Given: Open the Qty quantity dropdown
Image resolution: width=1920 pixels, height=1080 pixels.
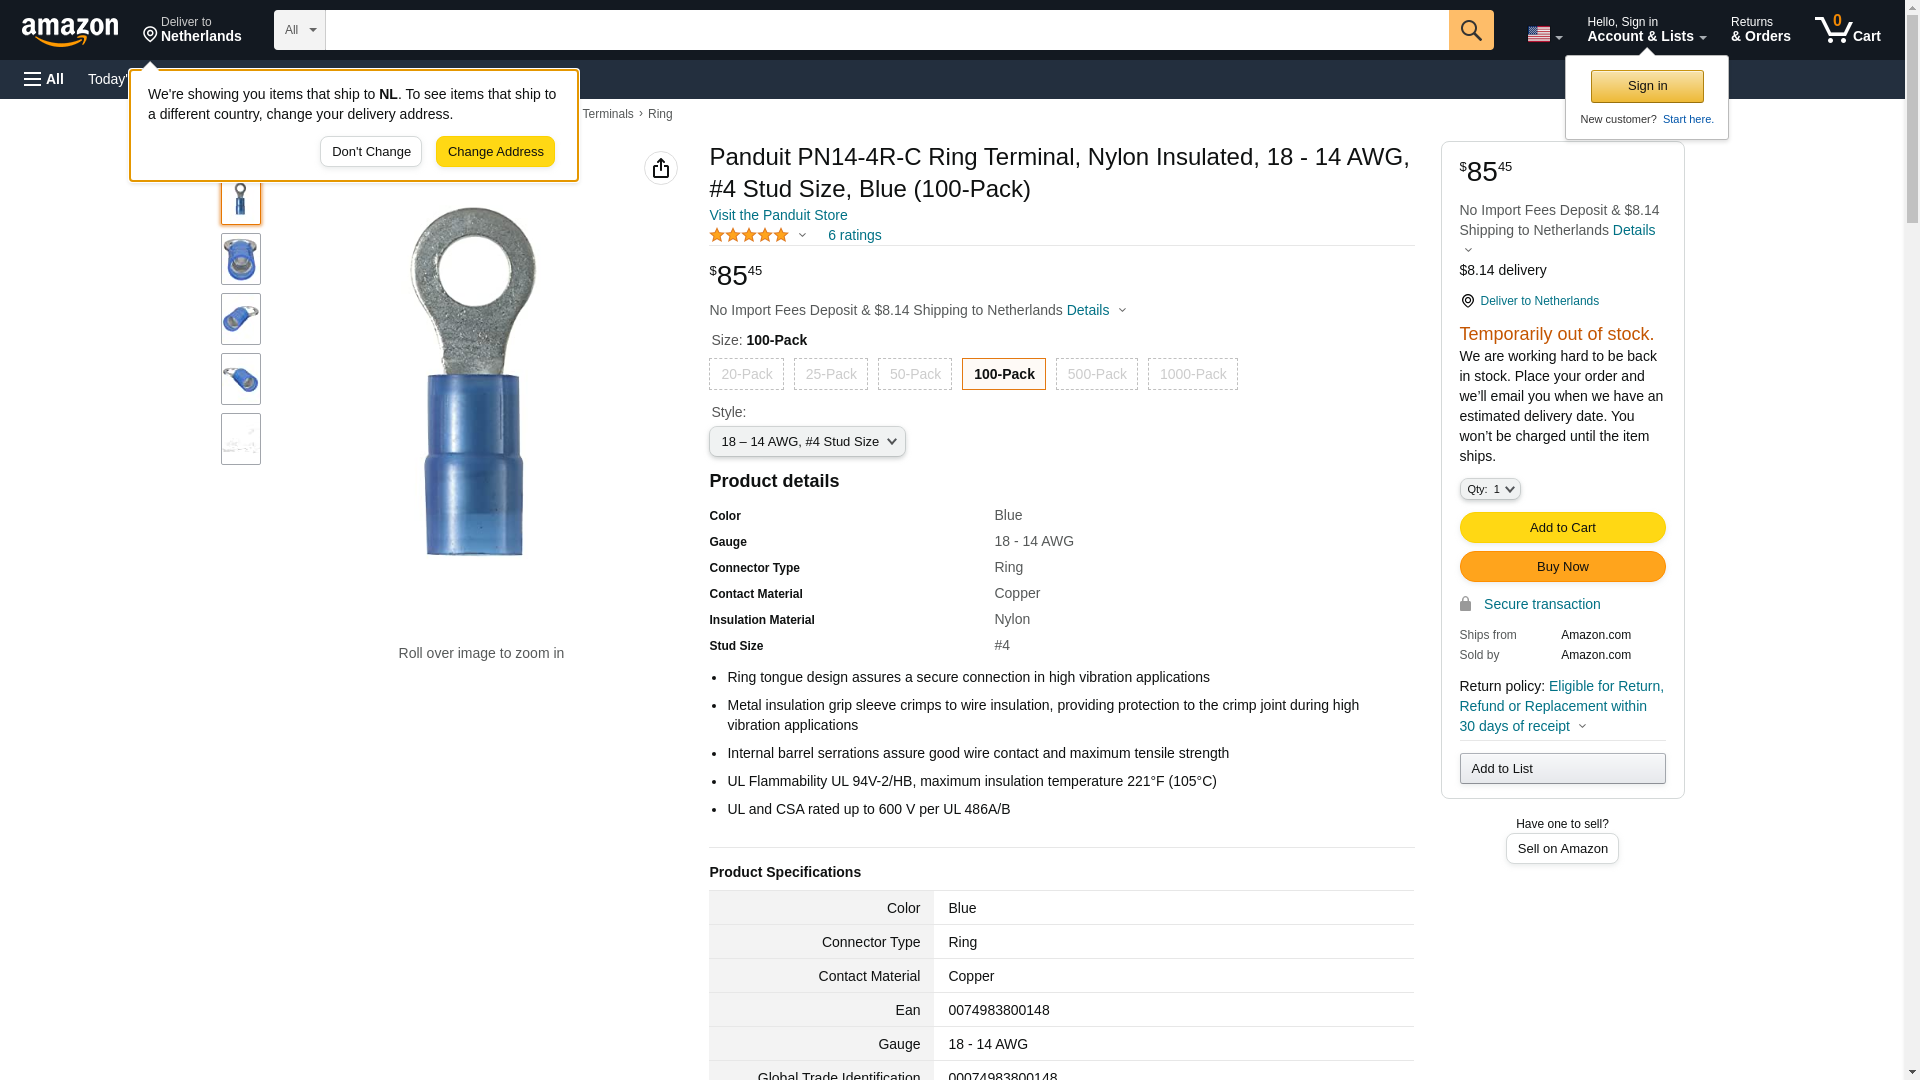Looking at the screenshot, I should [1489, 489].
